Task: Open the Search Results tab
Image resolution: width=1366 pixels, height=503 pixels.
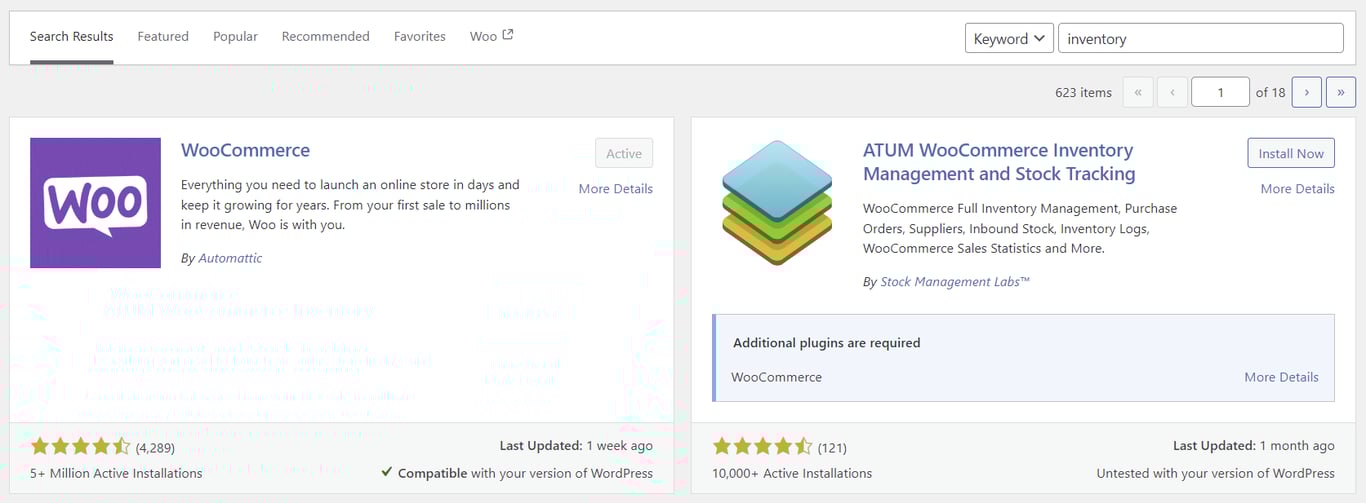Action: 71,37
